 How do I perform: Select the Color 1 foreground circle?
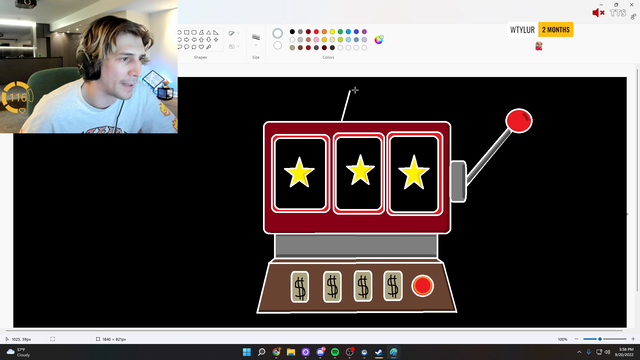(278, 33)
